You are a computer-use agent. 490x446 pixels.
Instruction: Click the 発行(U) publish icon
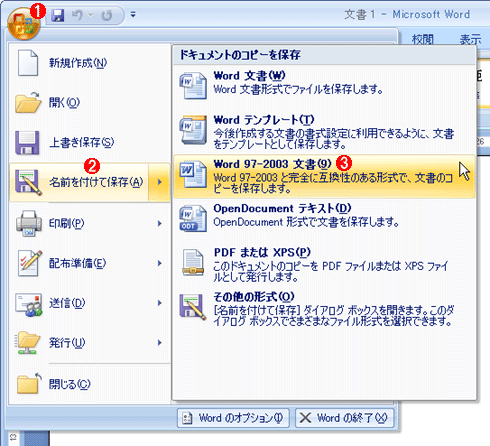coord(28,342)
